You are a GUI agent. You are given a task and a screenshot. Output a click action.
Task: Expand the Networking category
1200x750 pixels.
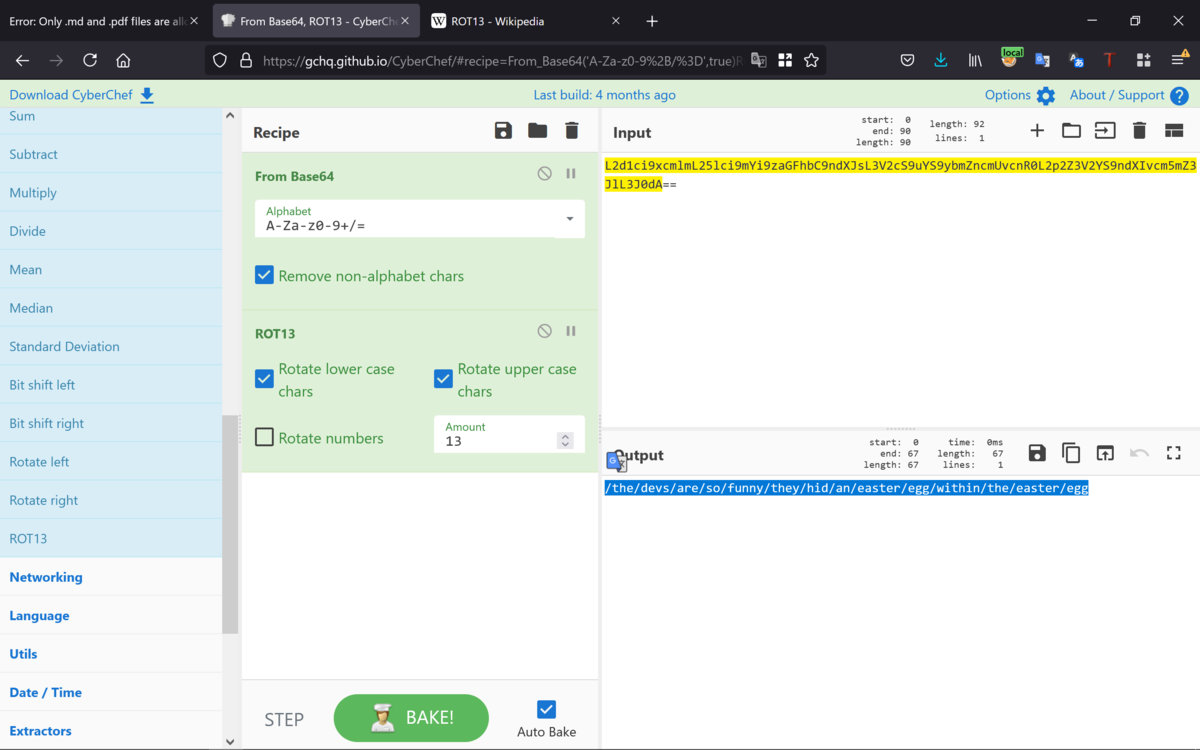click(x=111, y=577)
